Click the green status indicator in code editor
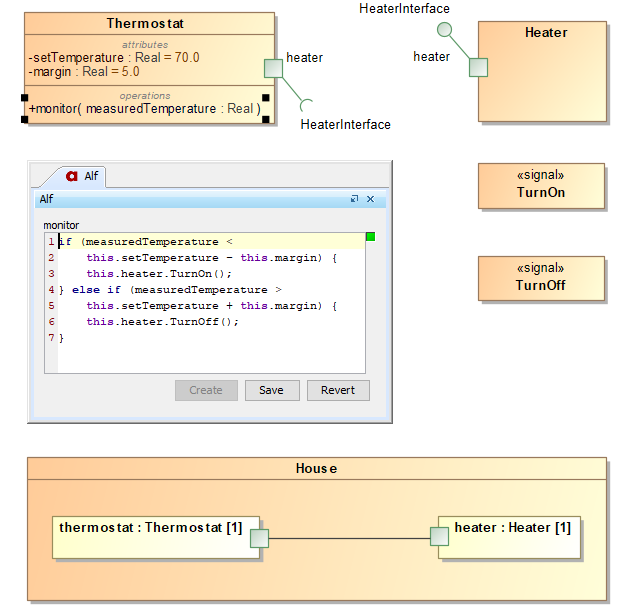This screenshot has width=631, height=610. coord(370,237)
